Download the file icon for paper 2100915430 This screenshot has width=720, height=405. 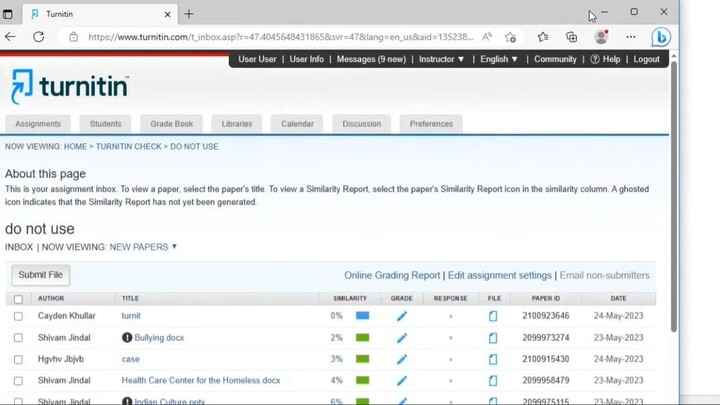pyautogui.click(x=493, y=359)
